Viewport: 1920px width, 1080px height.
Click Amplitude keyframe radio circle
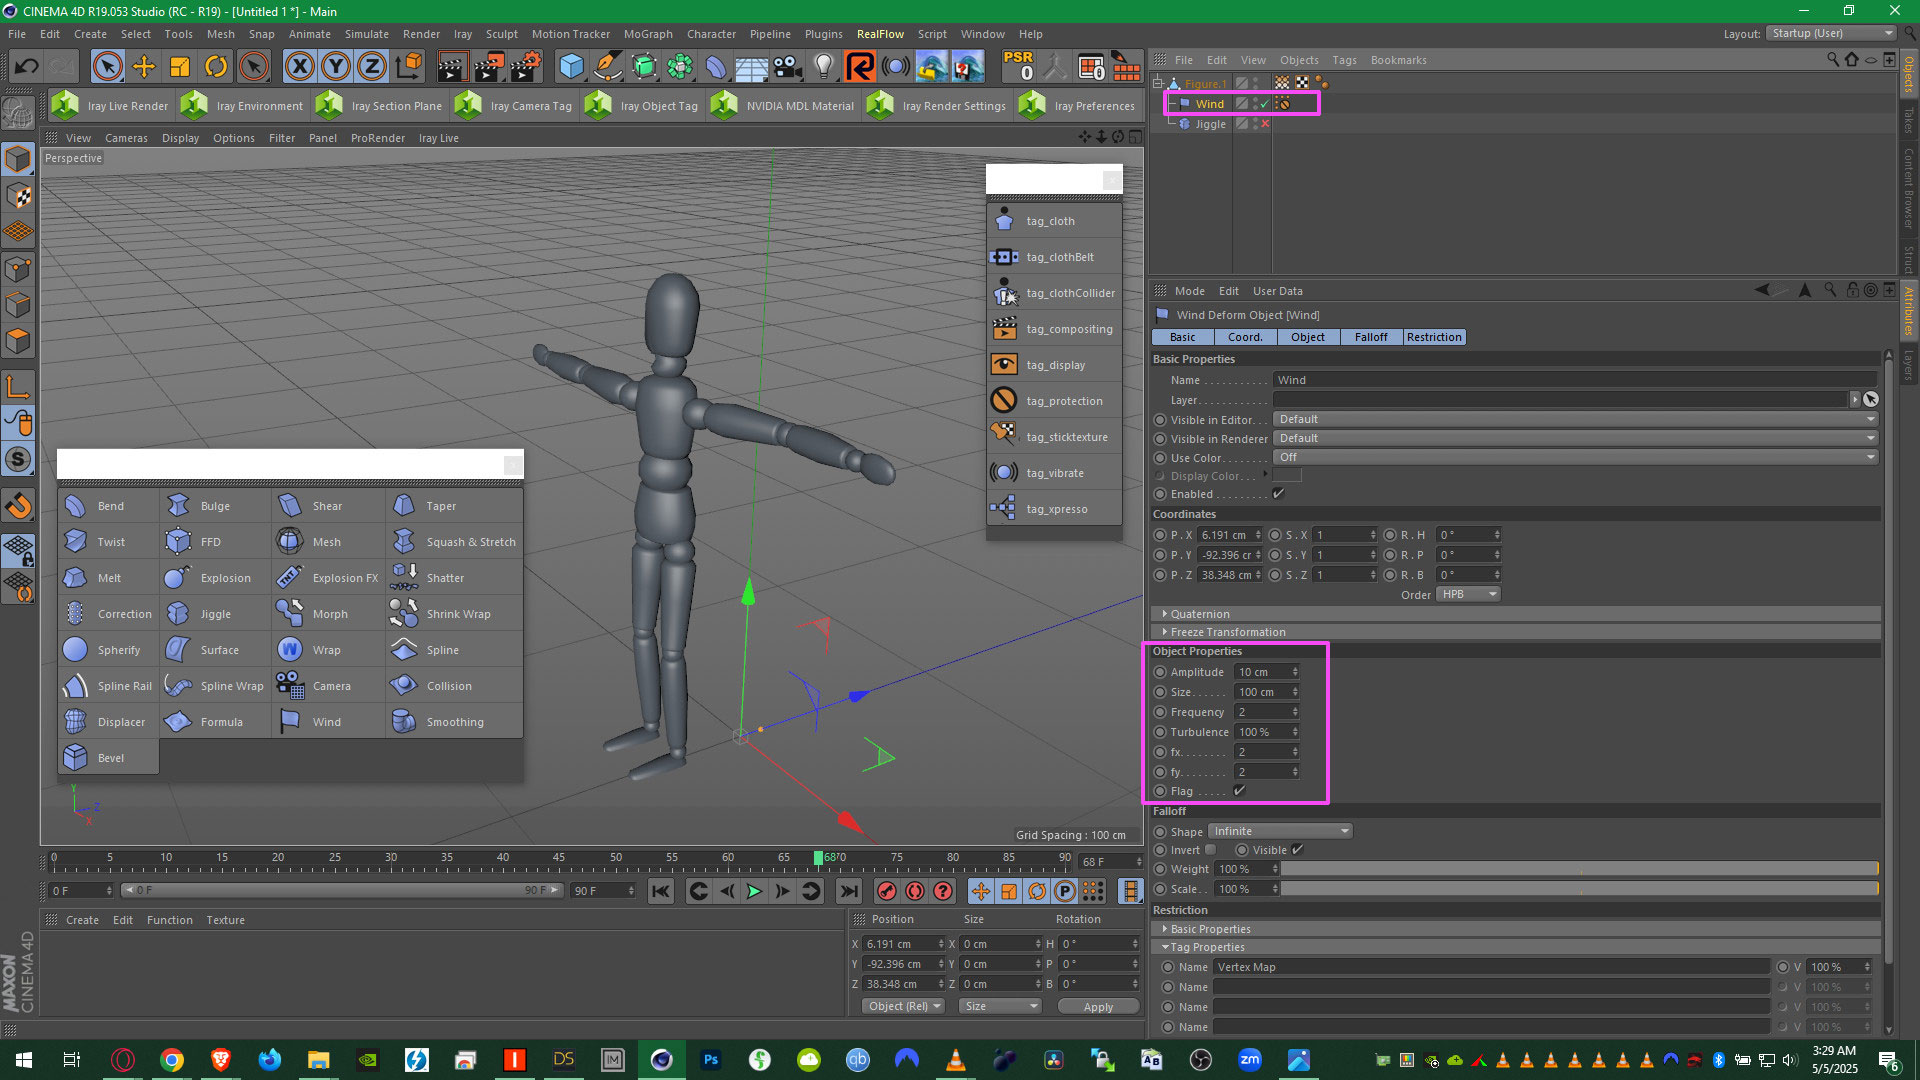pos(1160,672)
